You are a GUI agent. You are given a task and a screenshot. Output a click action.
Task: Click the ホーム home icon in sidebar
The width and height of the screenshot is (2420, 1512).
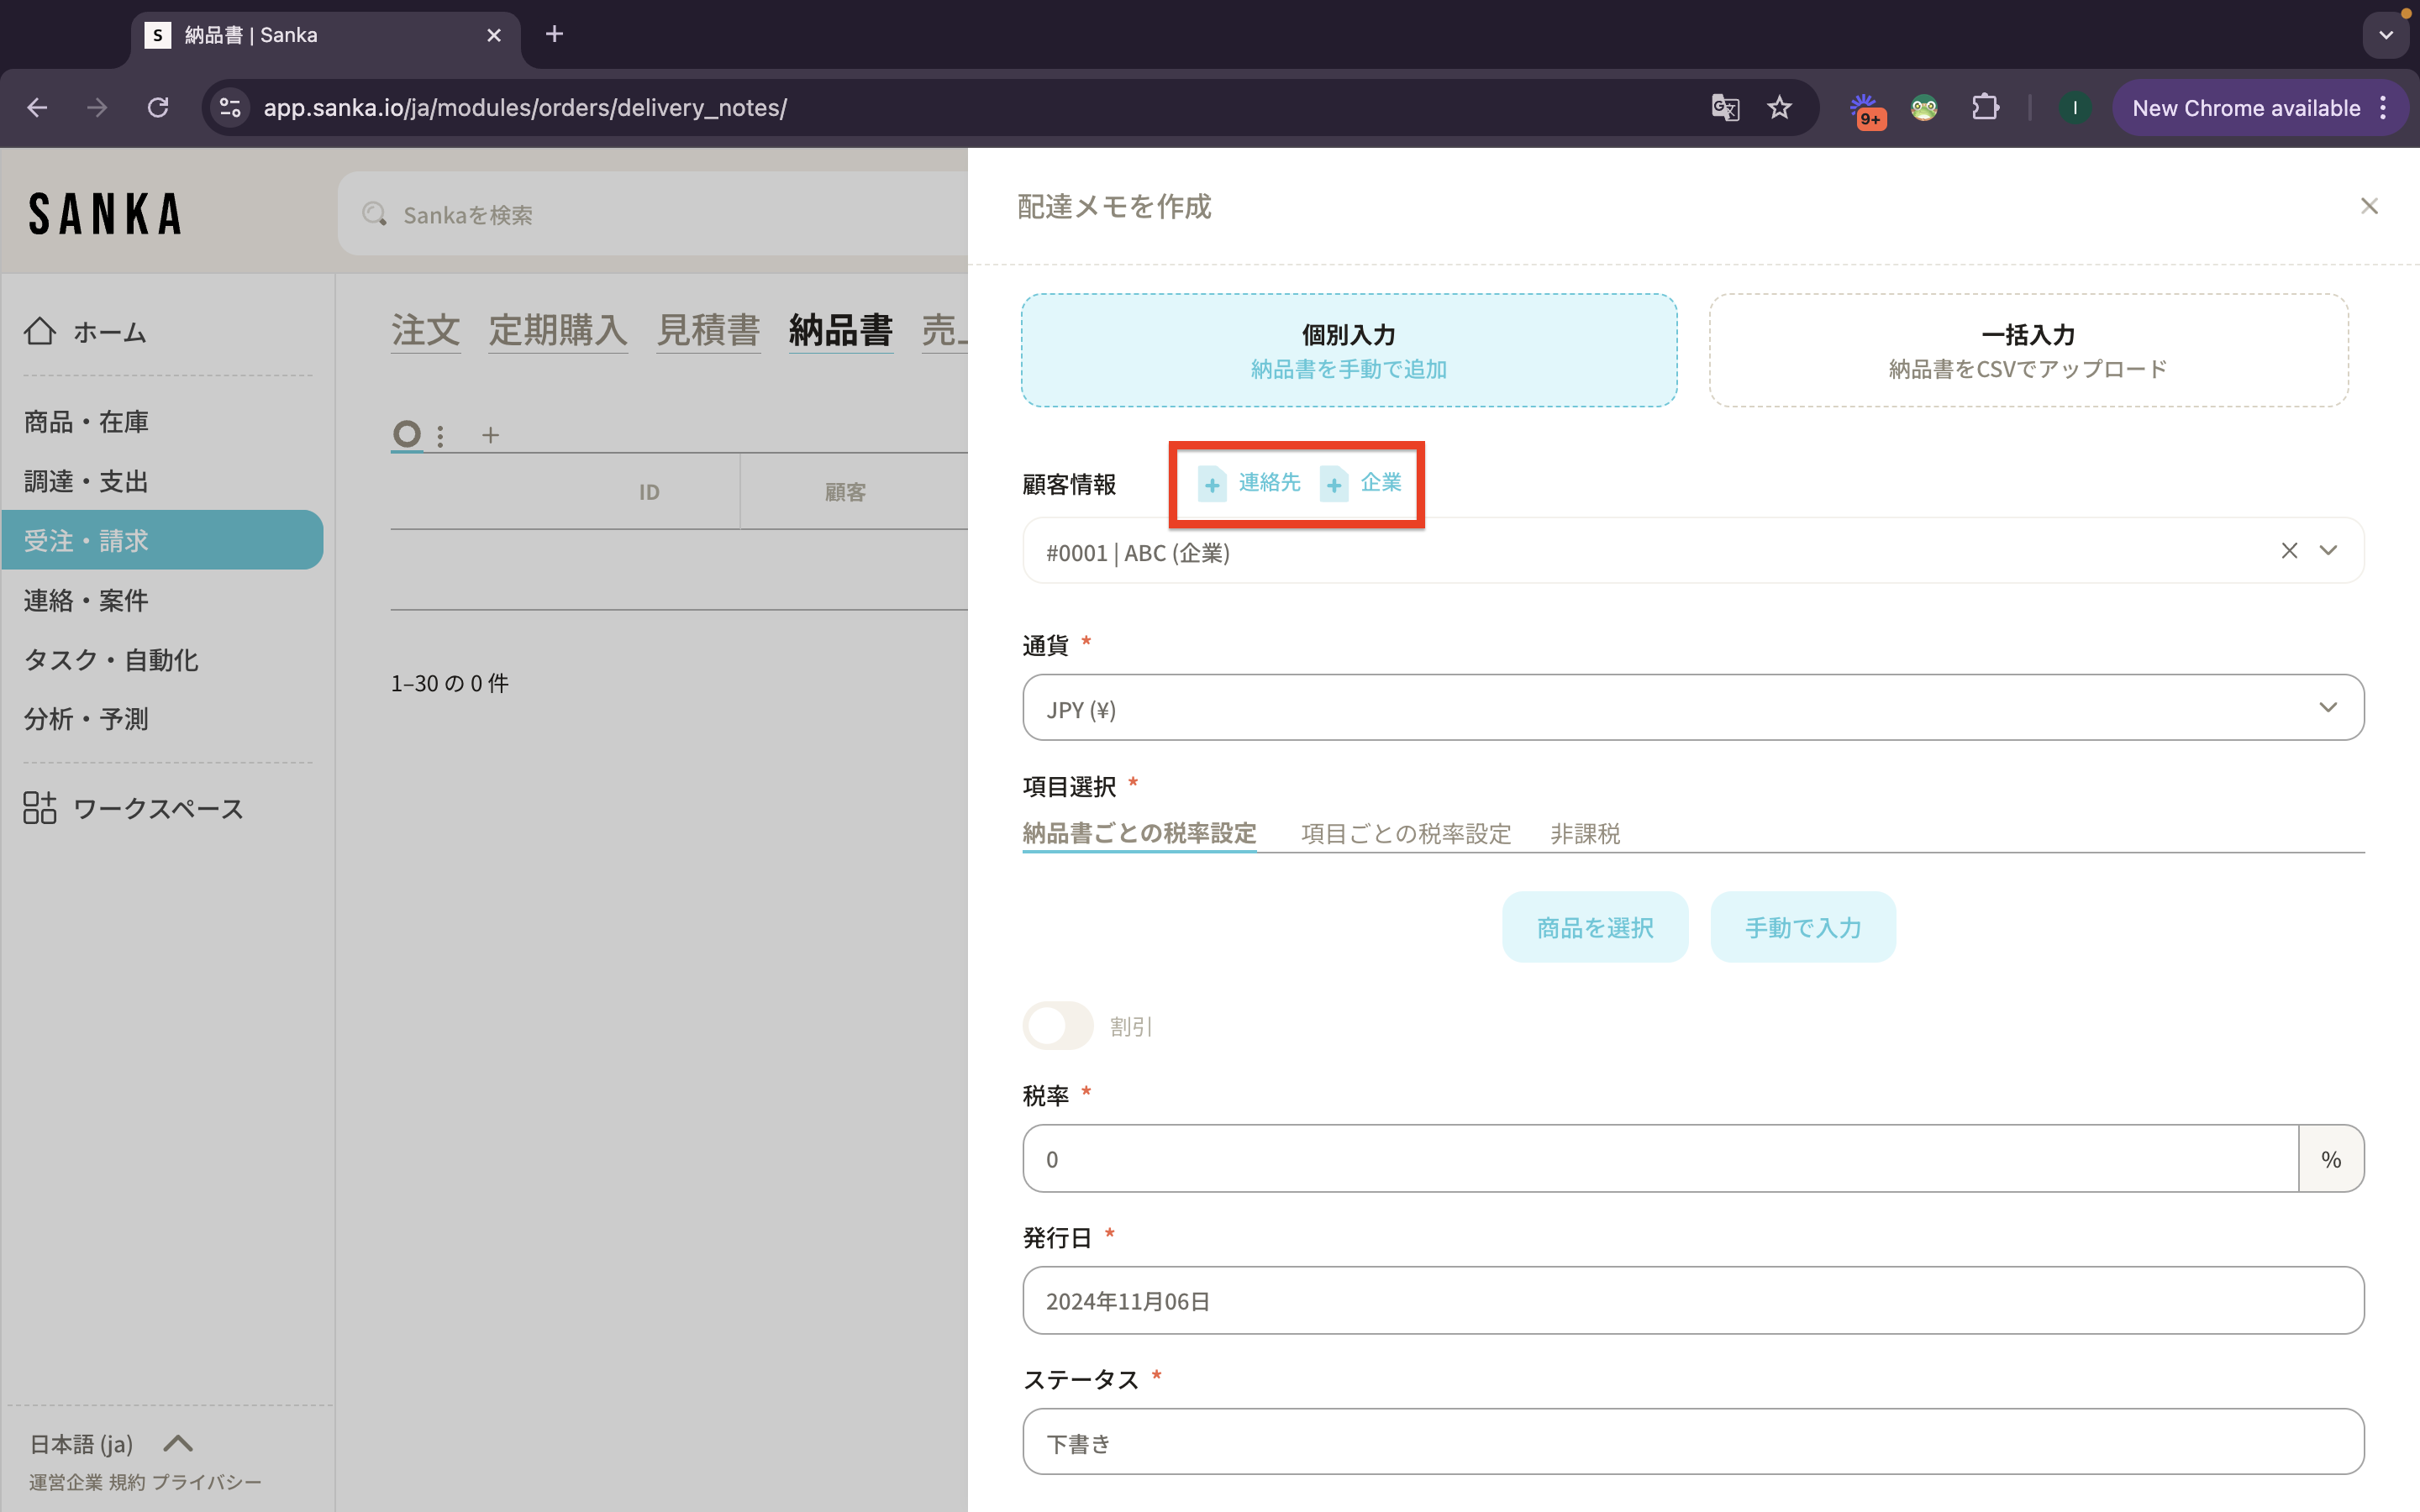[40, 331]
